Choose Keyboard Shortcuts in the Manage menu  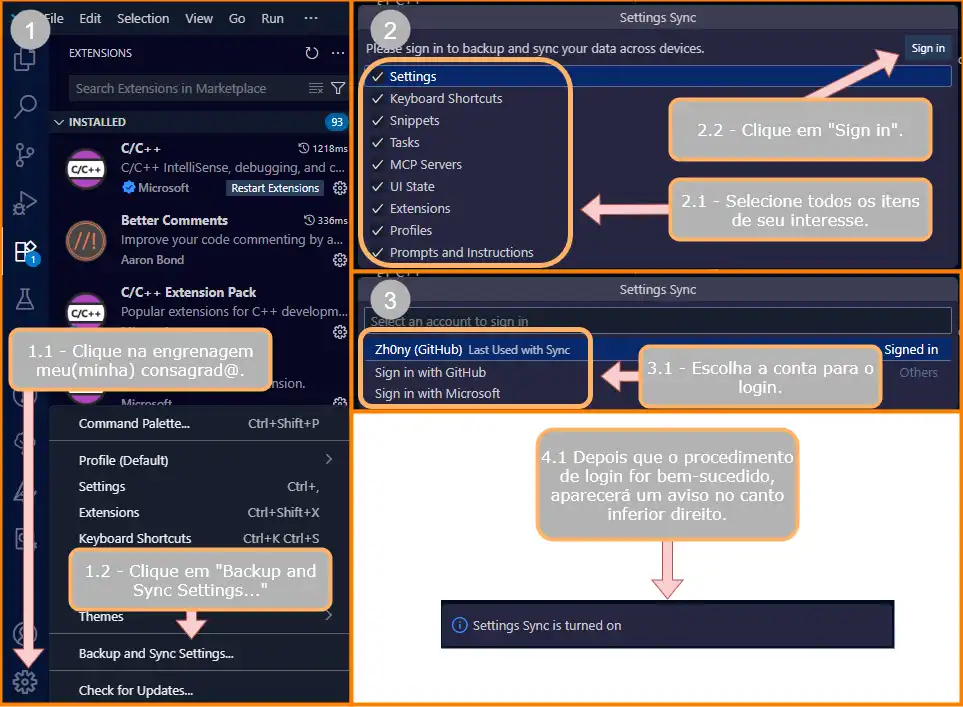pyautogui.click(x=199, y=539)
